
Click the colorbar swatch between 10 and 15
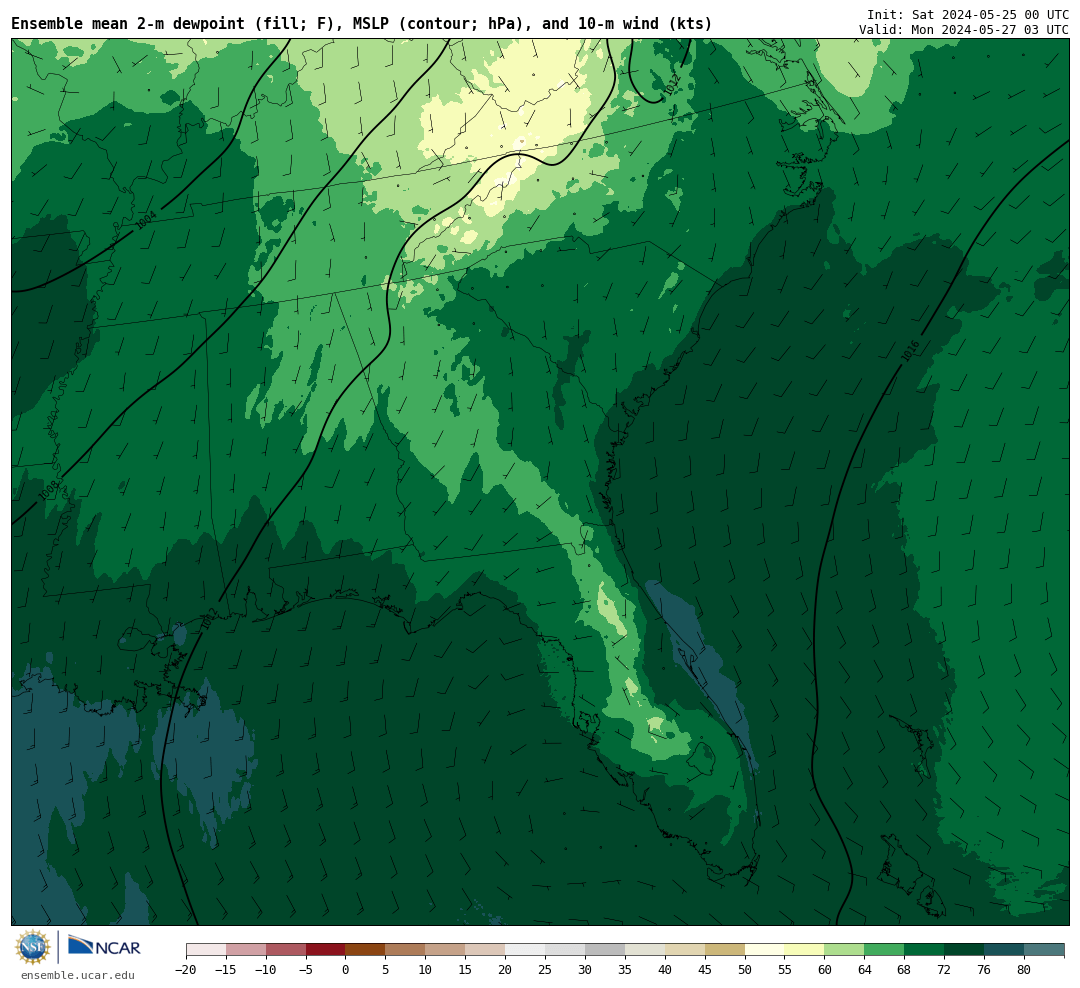tap(446, 950)
